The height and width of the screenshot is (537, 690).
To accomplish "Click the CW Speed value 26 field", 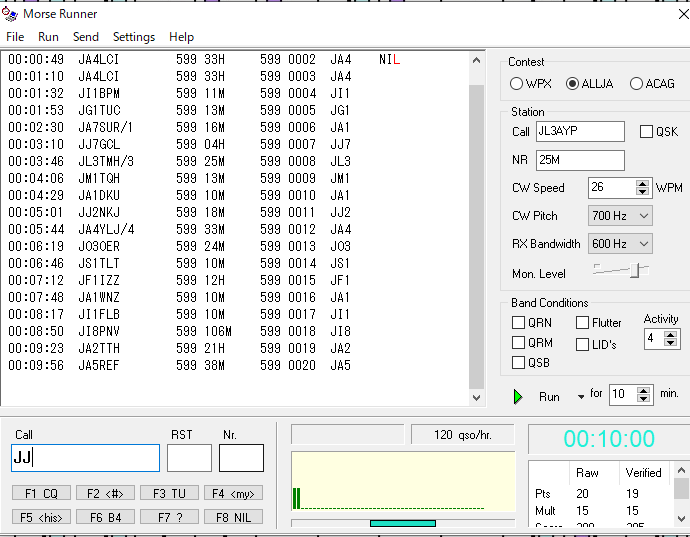I will click(x=612, y=188).
